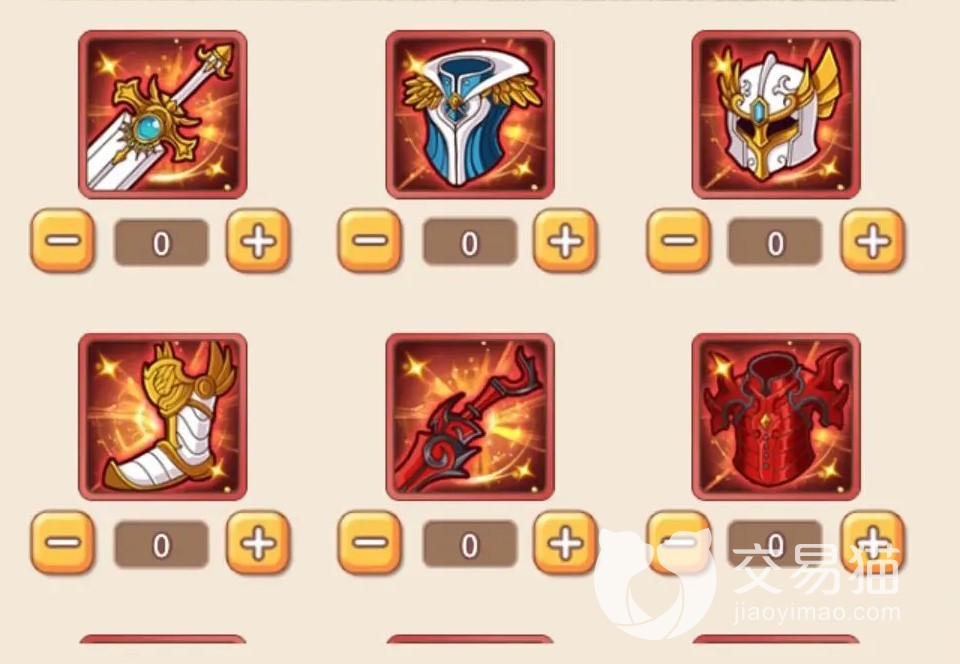960x664 pixels.
Task: Increase quantity of the red demon sword
Action: coord(565,543)
